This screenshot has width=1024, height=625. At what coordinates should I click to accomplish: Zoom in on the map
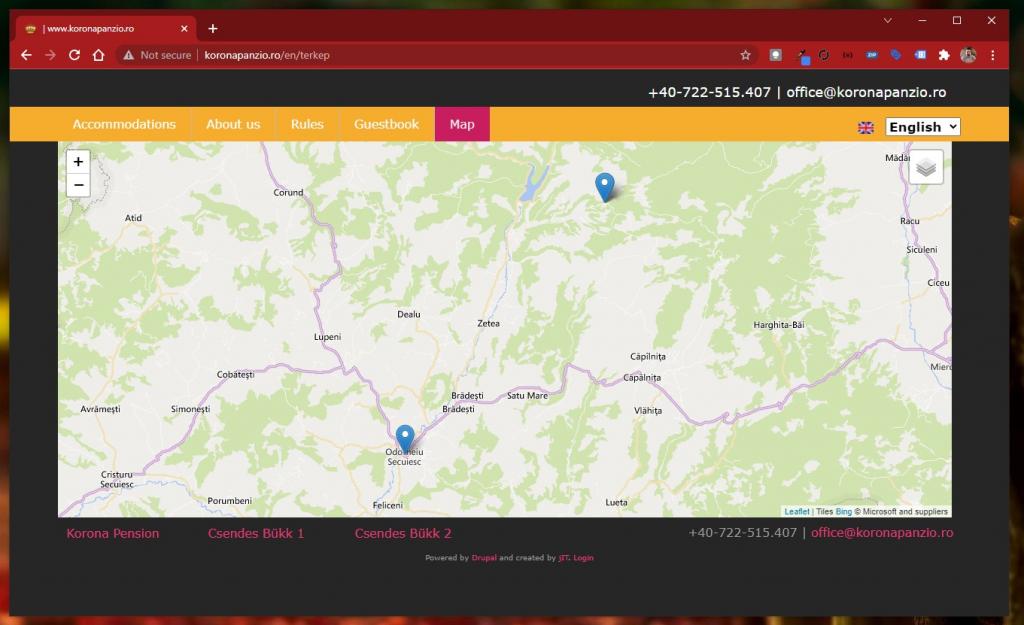(78, 161)
